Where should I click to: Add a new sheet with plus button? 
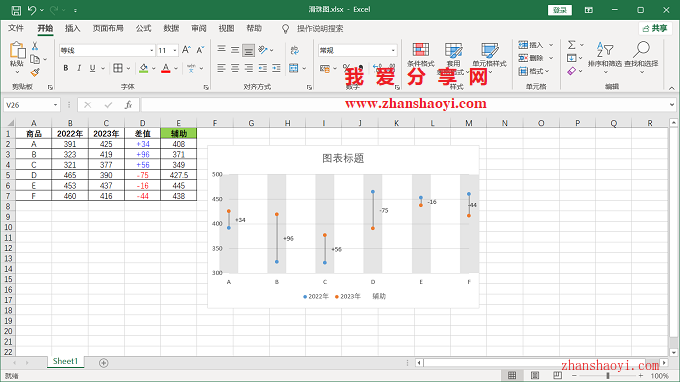coord(103,363)
